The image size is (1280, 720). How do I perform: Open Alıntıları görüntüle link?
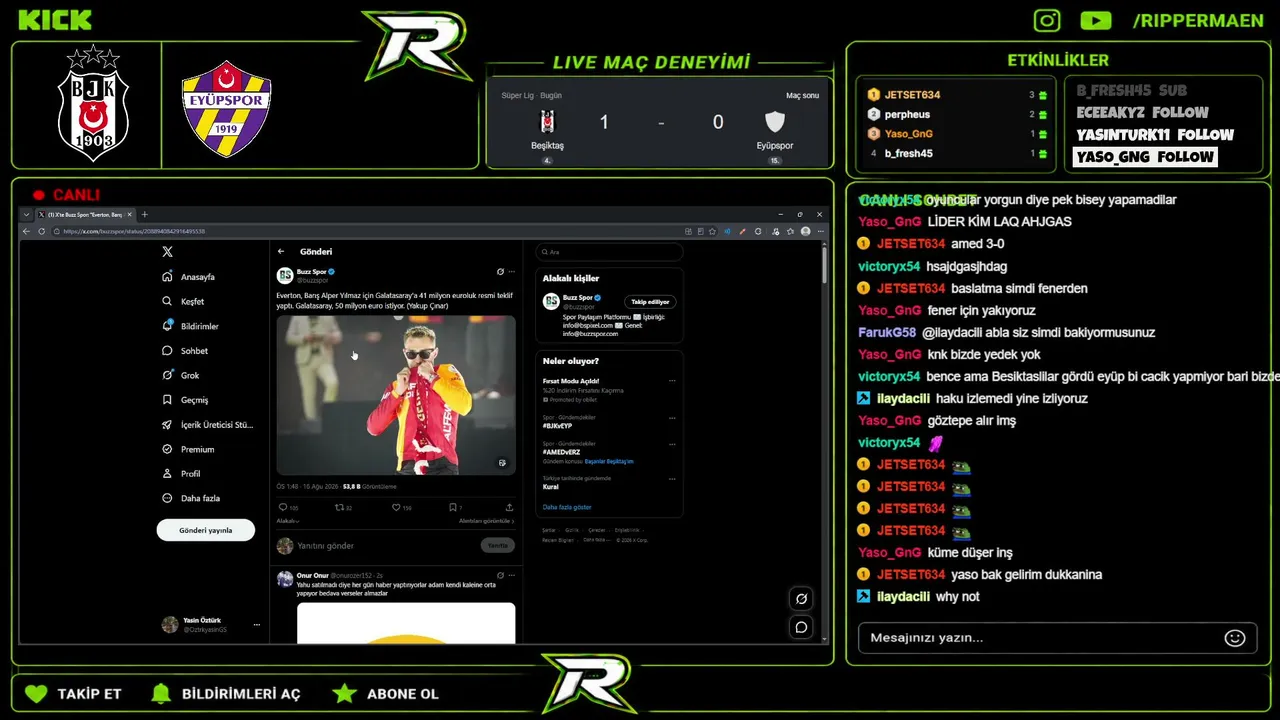tap(487, 521)
